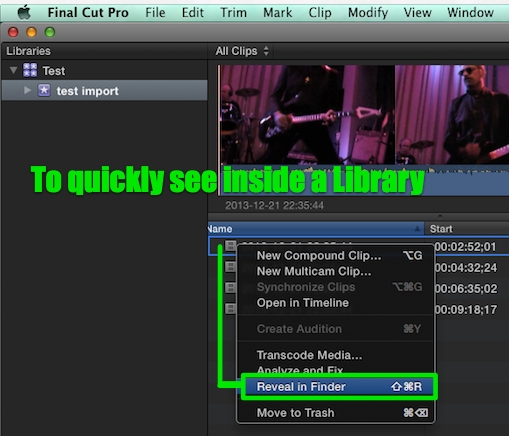Choose New Multicam Clip from context menu
Screen dimensions: 509x436
tap(336, 271)
